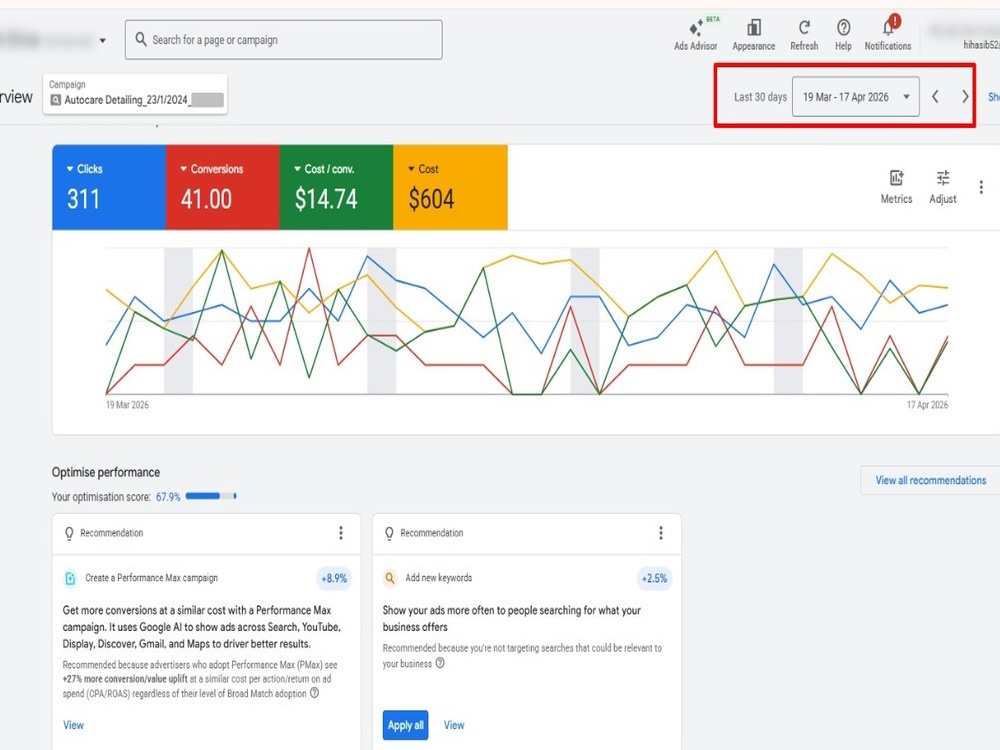Click the help icon after Broad Match adoption
The width and height of the screenshot is (1000, 750).
coord(314,693)
